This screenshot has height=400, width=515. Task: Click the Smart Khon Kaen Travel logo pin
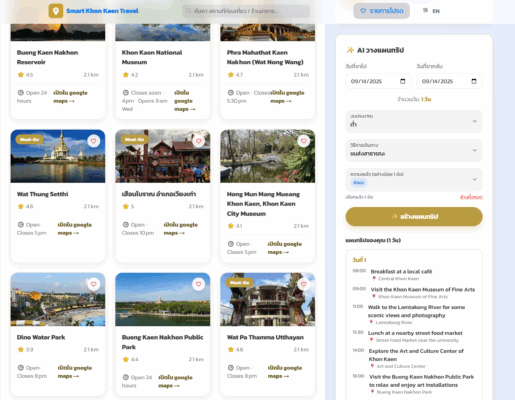pos(56,11)
